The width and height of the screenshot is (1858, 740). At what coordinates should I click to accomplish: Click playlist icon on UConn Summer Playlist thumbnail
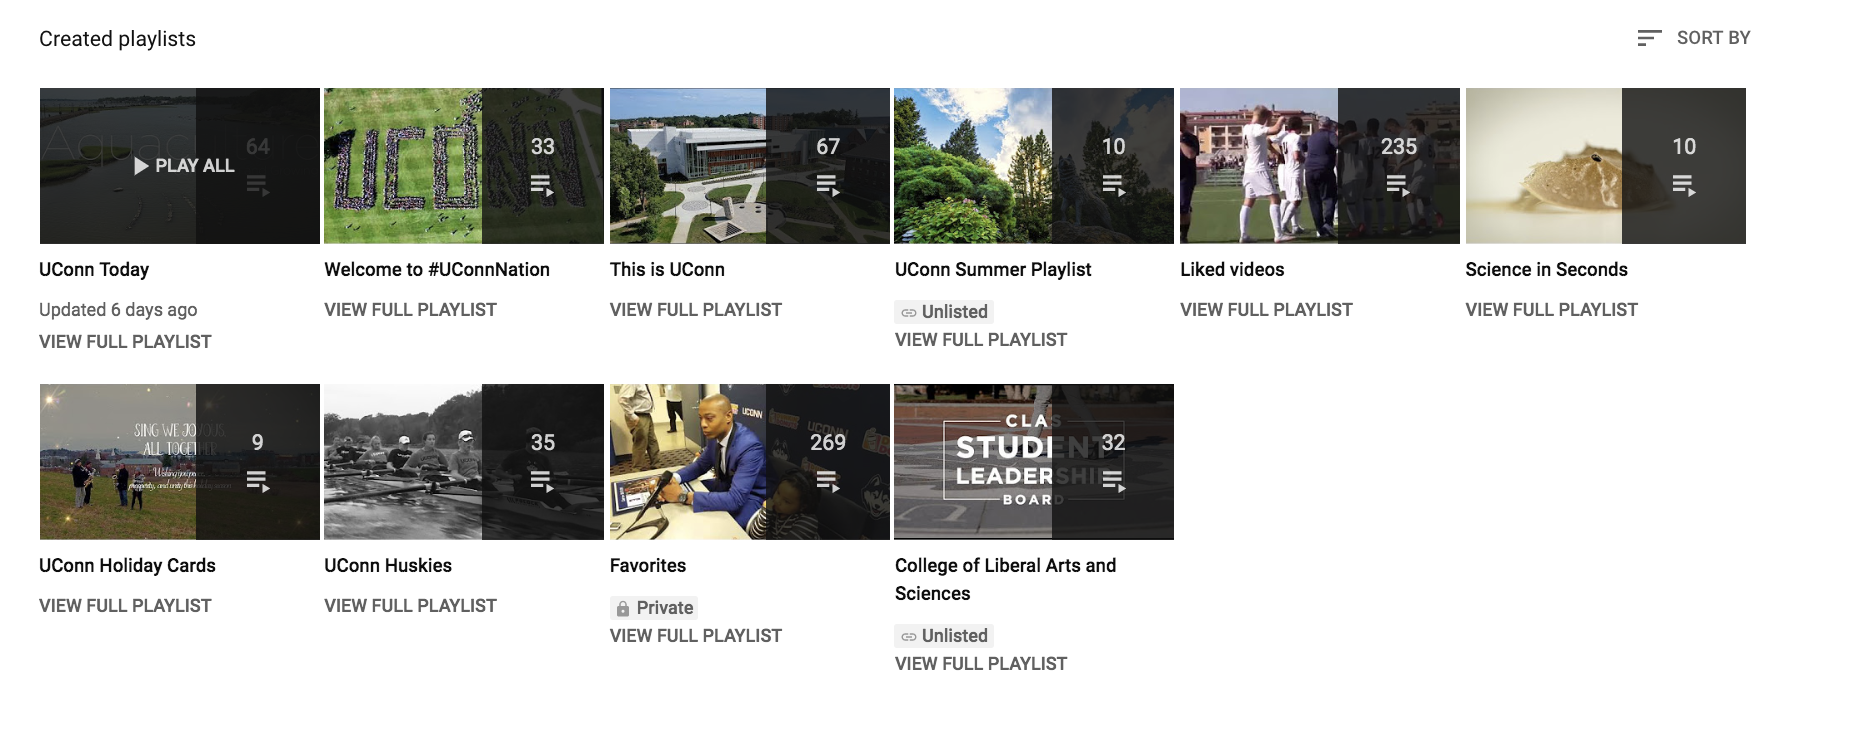1113,186
